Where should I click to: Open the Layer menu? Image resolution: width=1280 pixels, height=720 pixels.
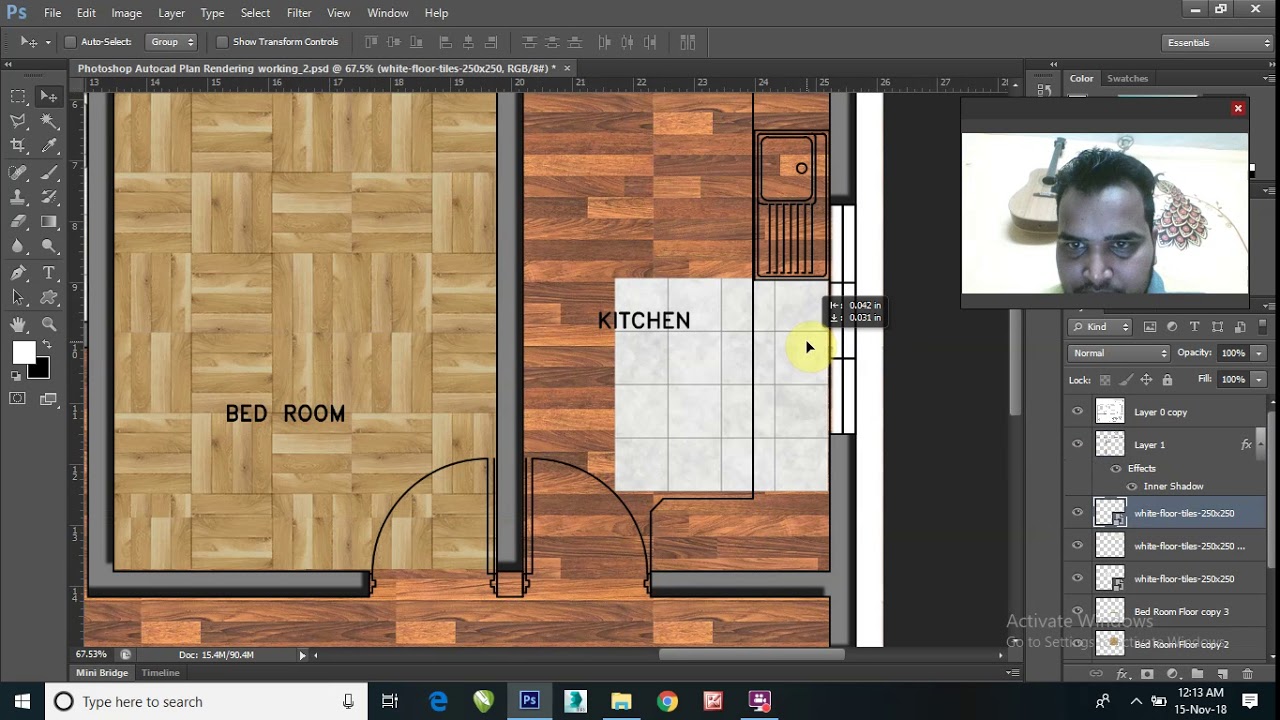[x=171, y=13]
